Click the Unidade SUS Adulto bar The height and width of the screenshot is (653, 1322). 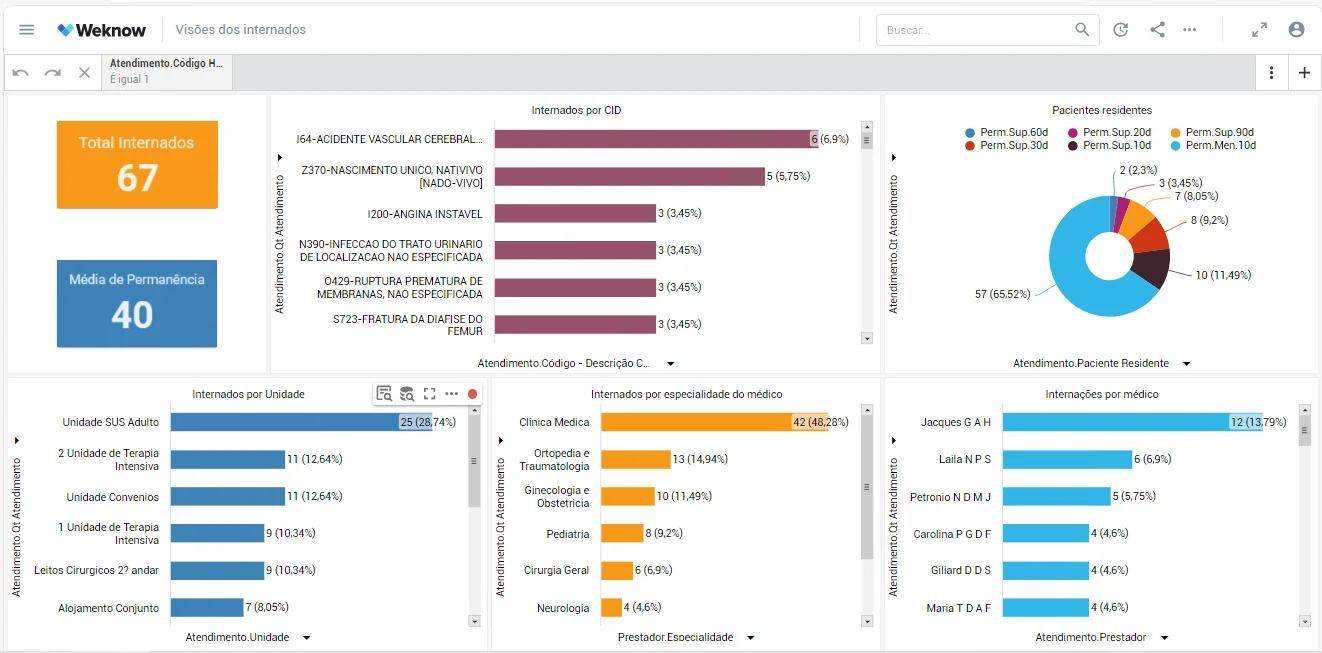[x=301, y=422]
